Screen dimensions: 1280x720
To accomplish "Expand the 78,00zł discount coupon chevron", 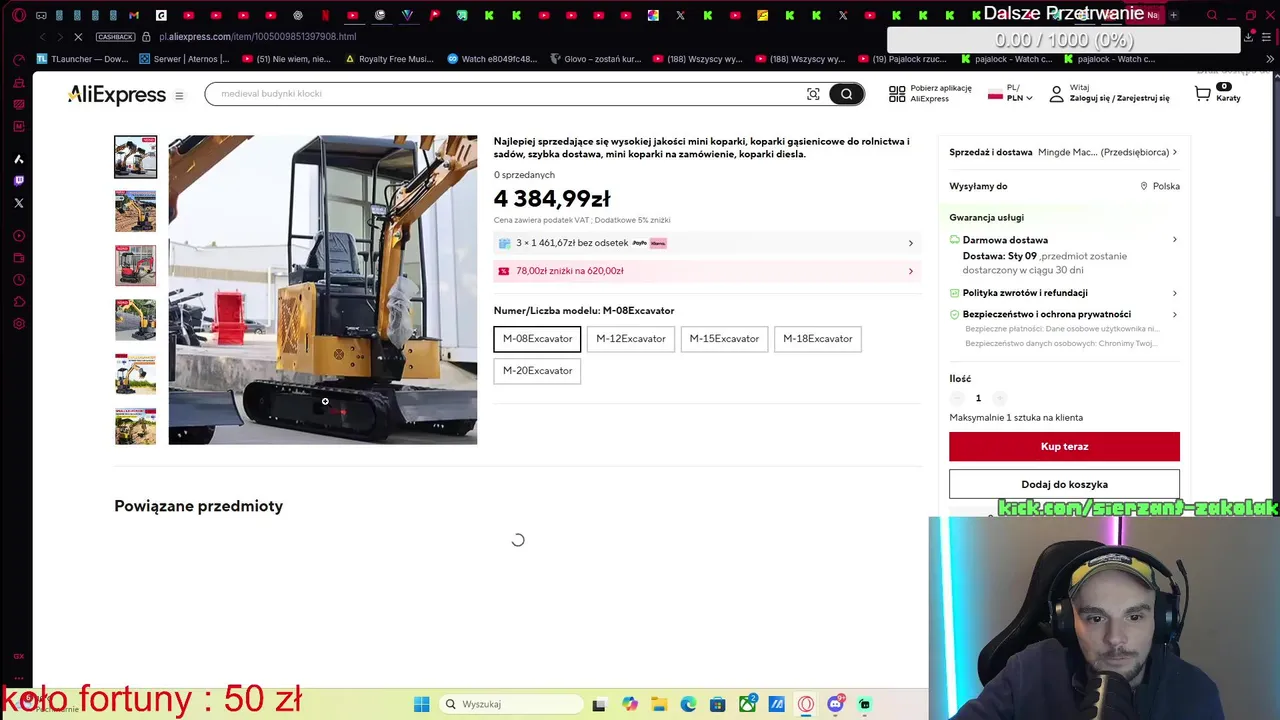I will [x=910, y=271].
